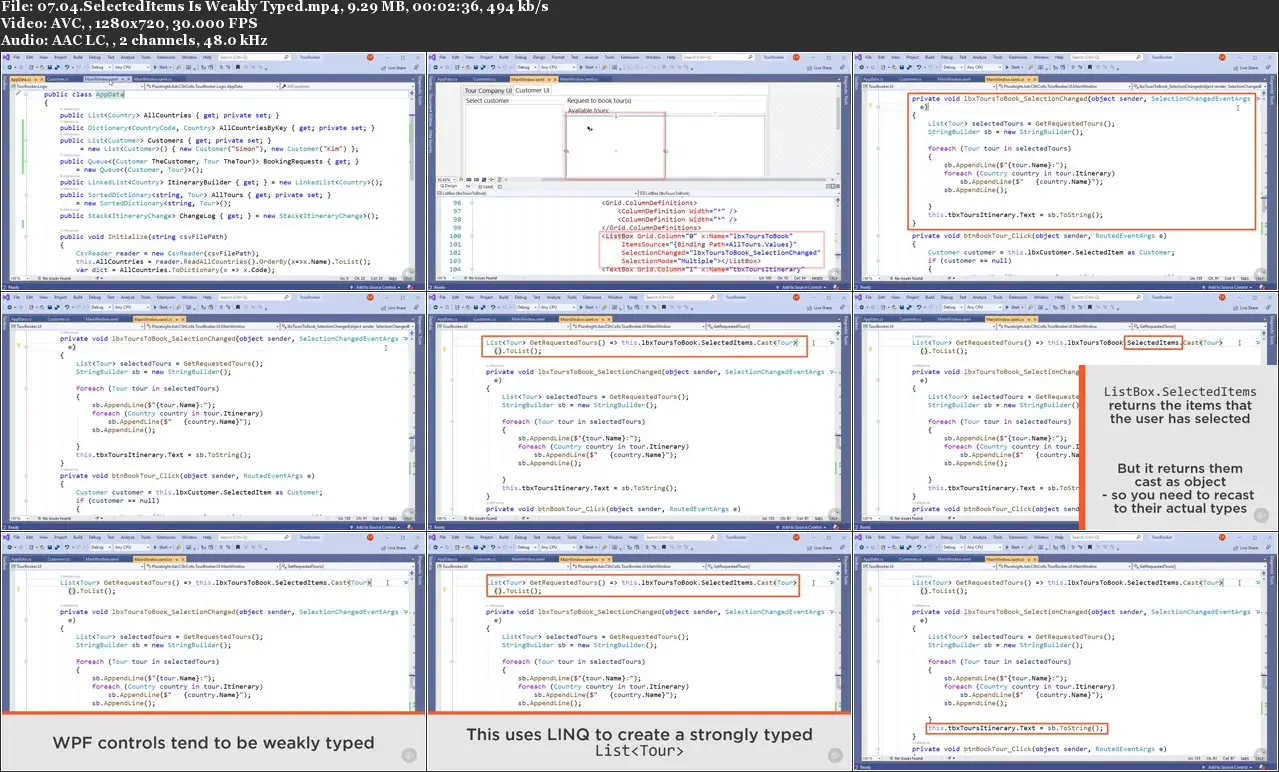Screen dimensions: 1279x772
Task: Click 'No issues found' status in AppData frame
Action: 54,278
